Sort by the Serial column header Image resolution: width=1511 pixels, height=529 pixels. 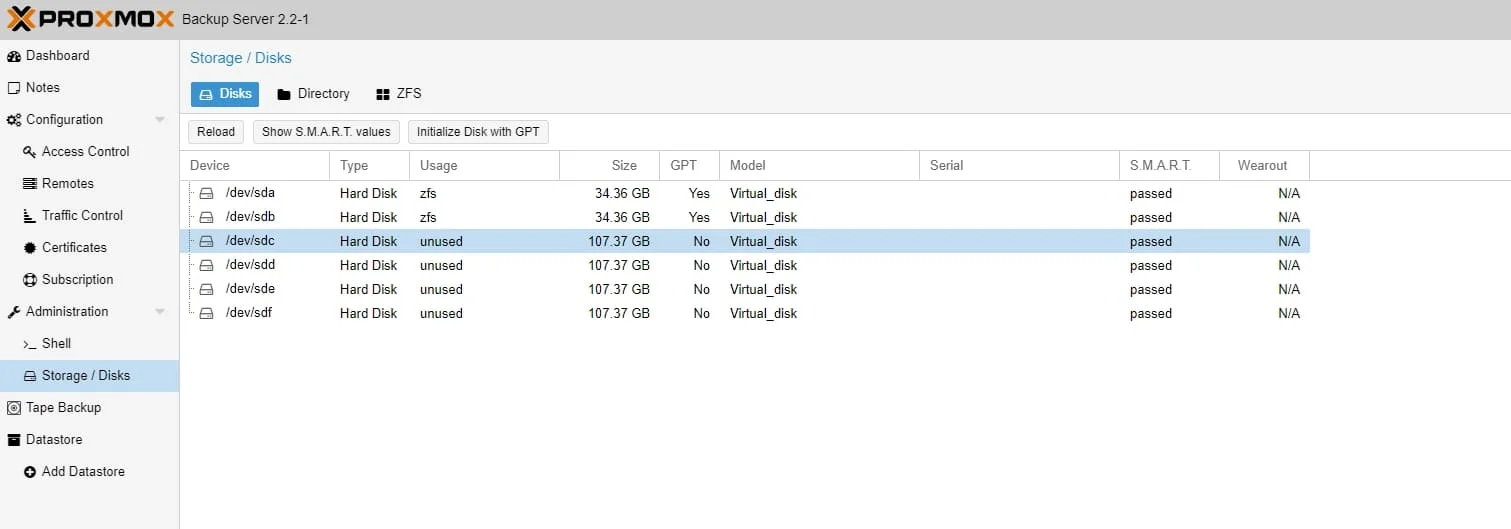click(1020, 166)
